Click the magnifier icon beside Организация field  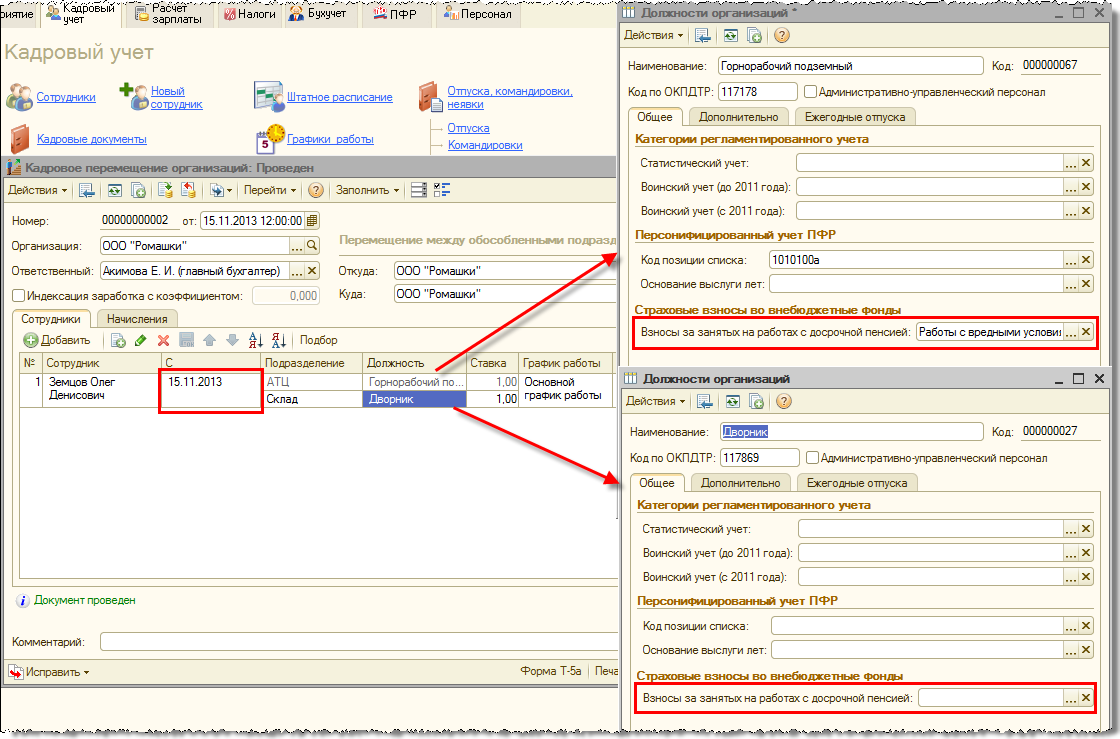point(312,246)
